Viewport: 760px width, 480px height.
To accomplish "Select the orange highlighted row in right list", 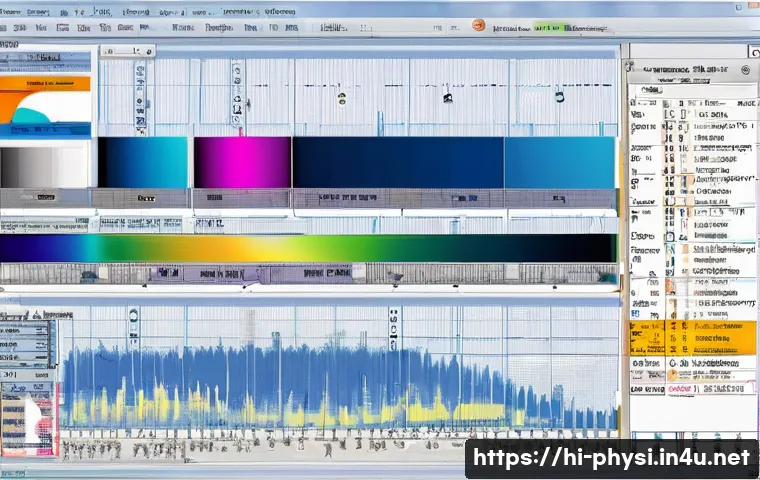I will [692, 338].
